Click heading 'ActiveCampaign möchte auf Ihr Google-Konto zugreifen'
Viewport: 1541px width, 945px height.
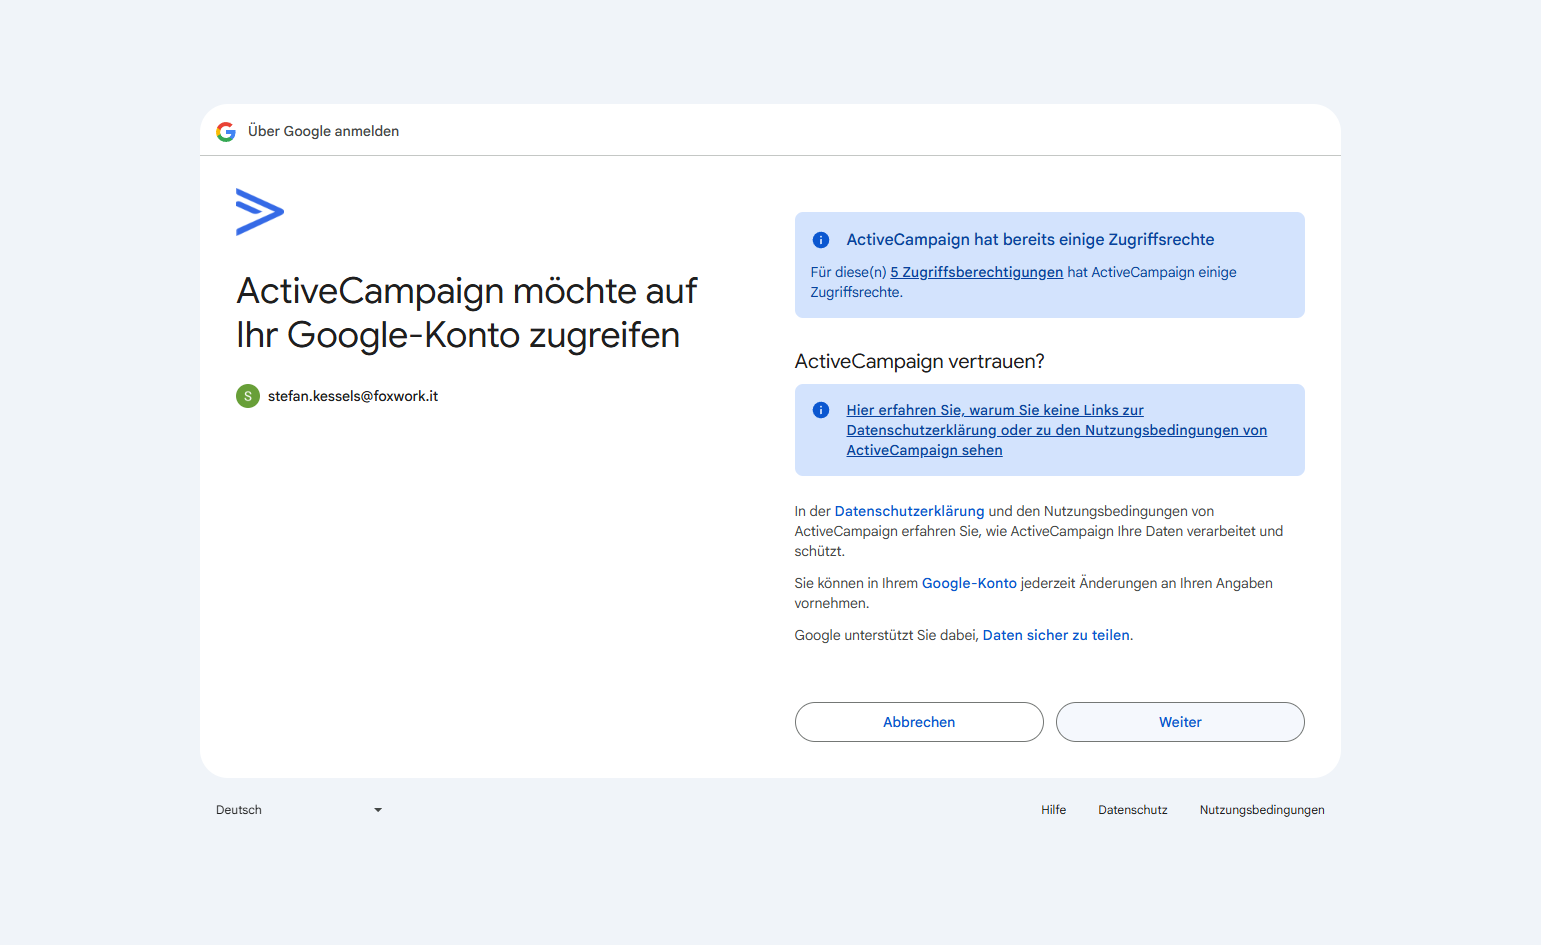467,313
